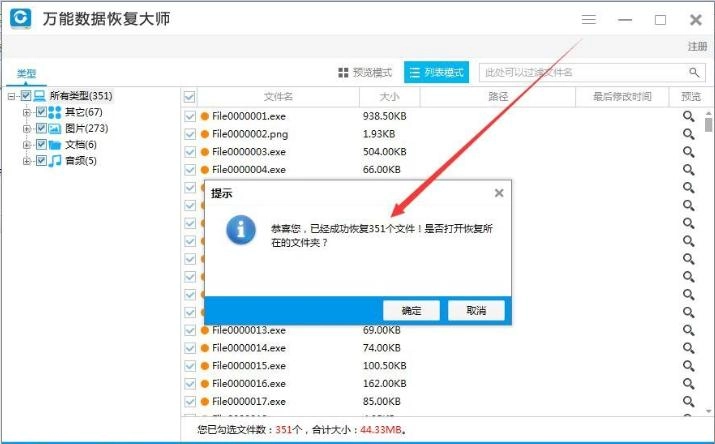Click the search magnifier in filter box

694,73
